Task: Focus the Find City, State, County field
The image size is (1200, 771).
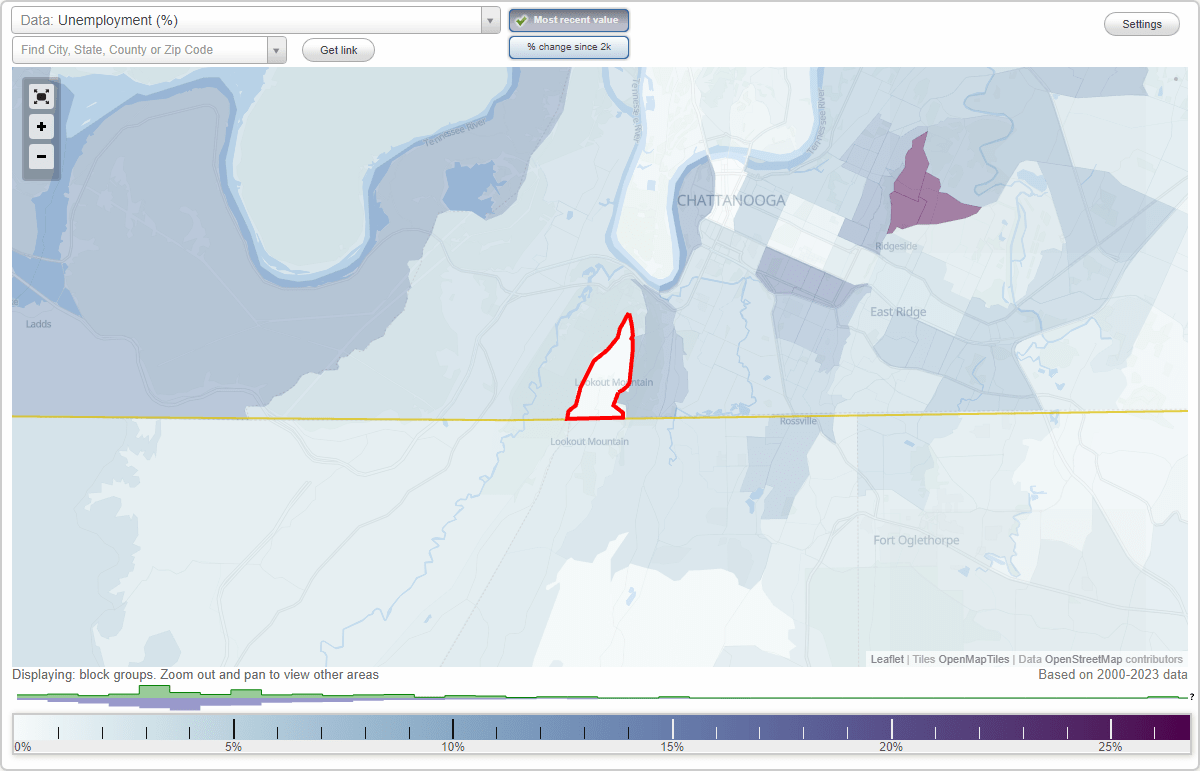Action: (140, 50)
